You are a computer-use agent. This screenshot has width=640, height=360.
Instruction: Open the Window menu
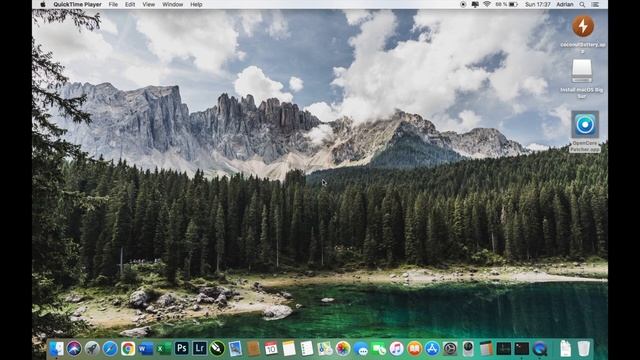click(x=173, y=4)
